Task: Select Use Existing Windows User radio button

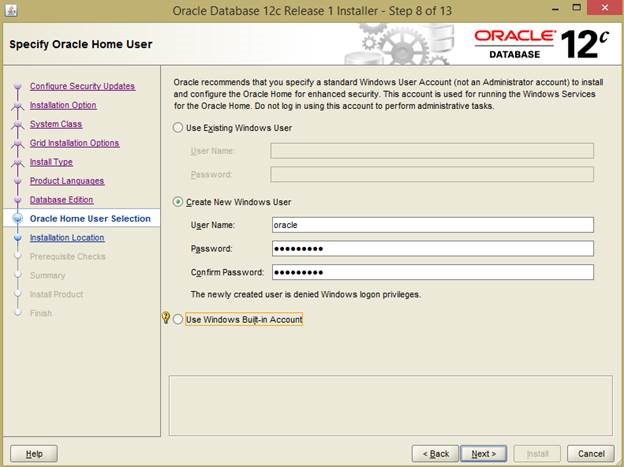Action: (177, 128)
